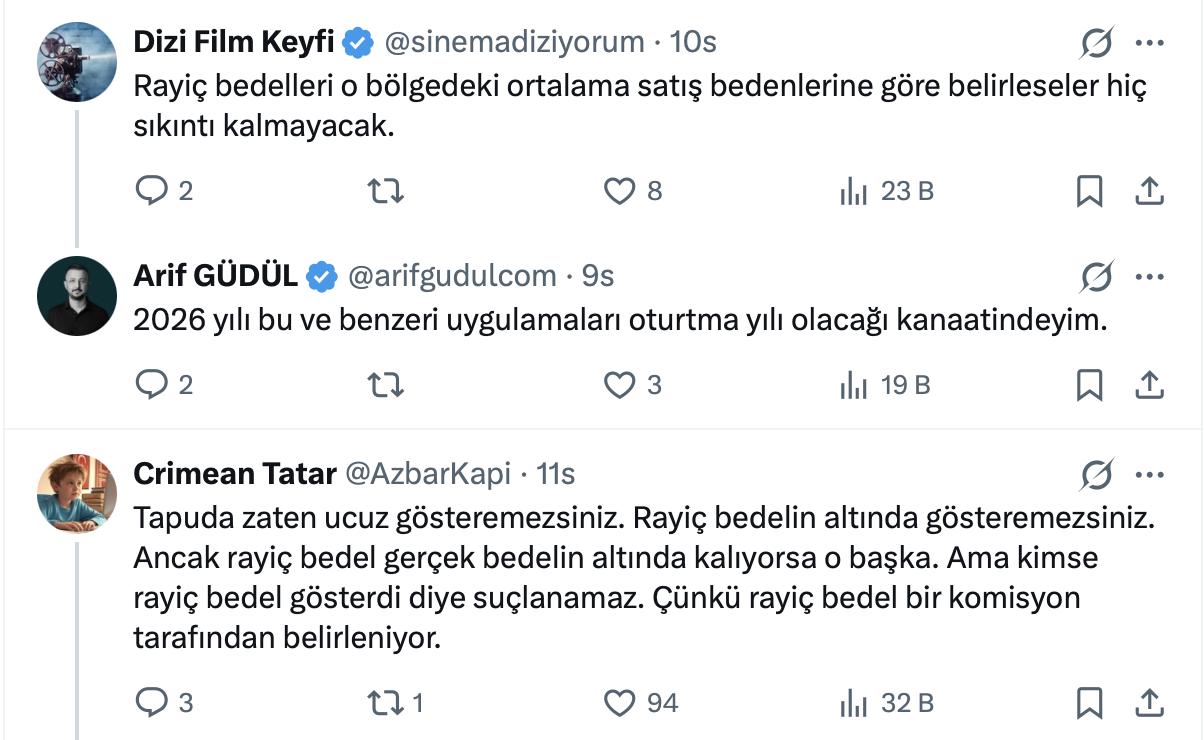Image resolution: width=1204 pixels, height=740 pixels.
Task: Bookmark Arif GÜDÜL's tweet
Action: tap(1089, 384)
